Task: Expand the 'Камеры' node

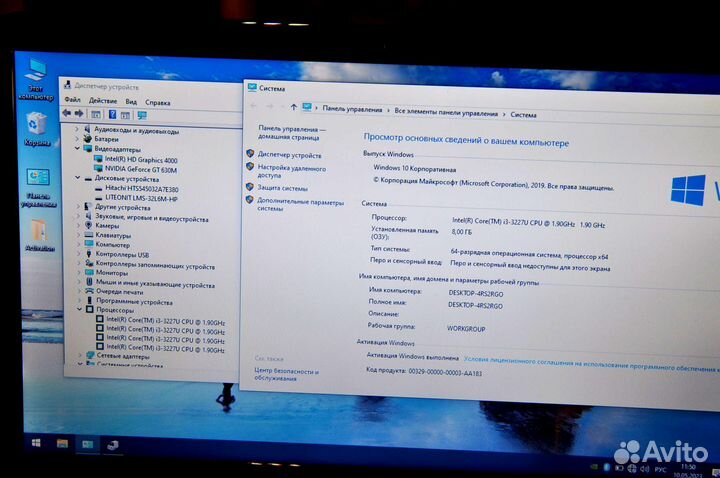Action: (79, 225)
